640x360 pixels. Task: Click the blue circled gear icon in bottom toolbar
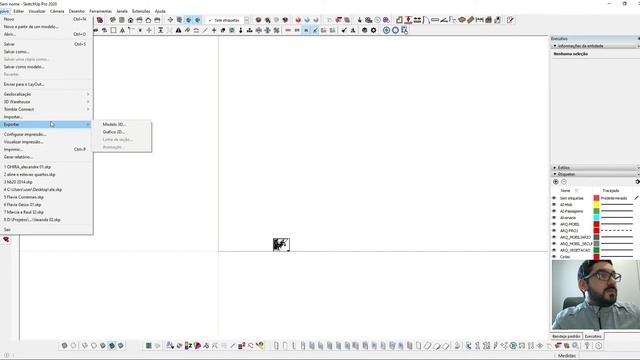[x=513, y=346]
